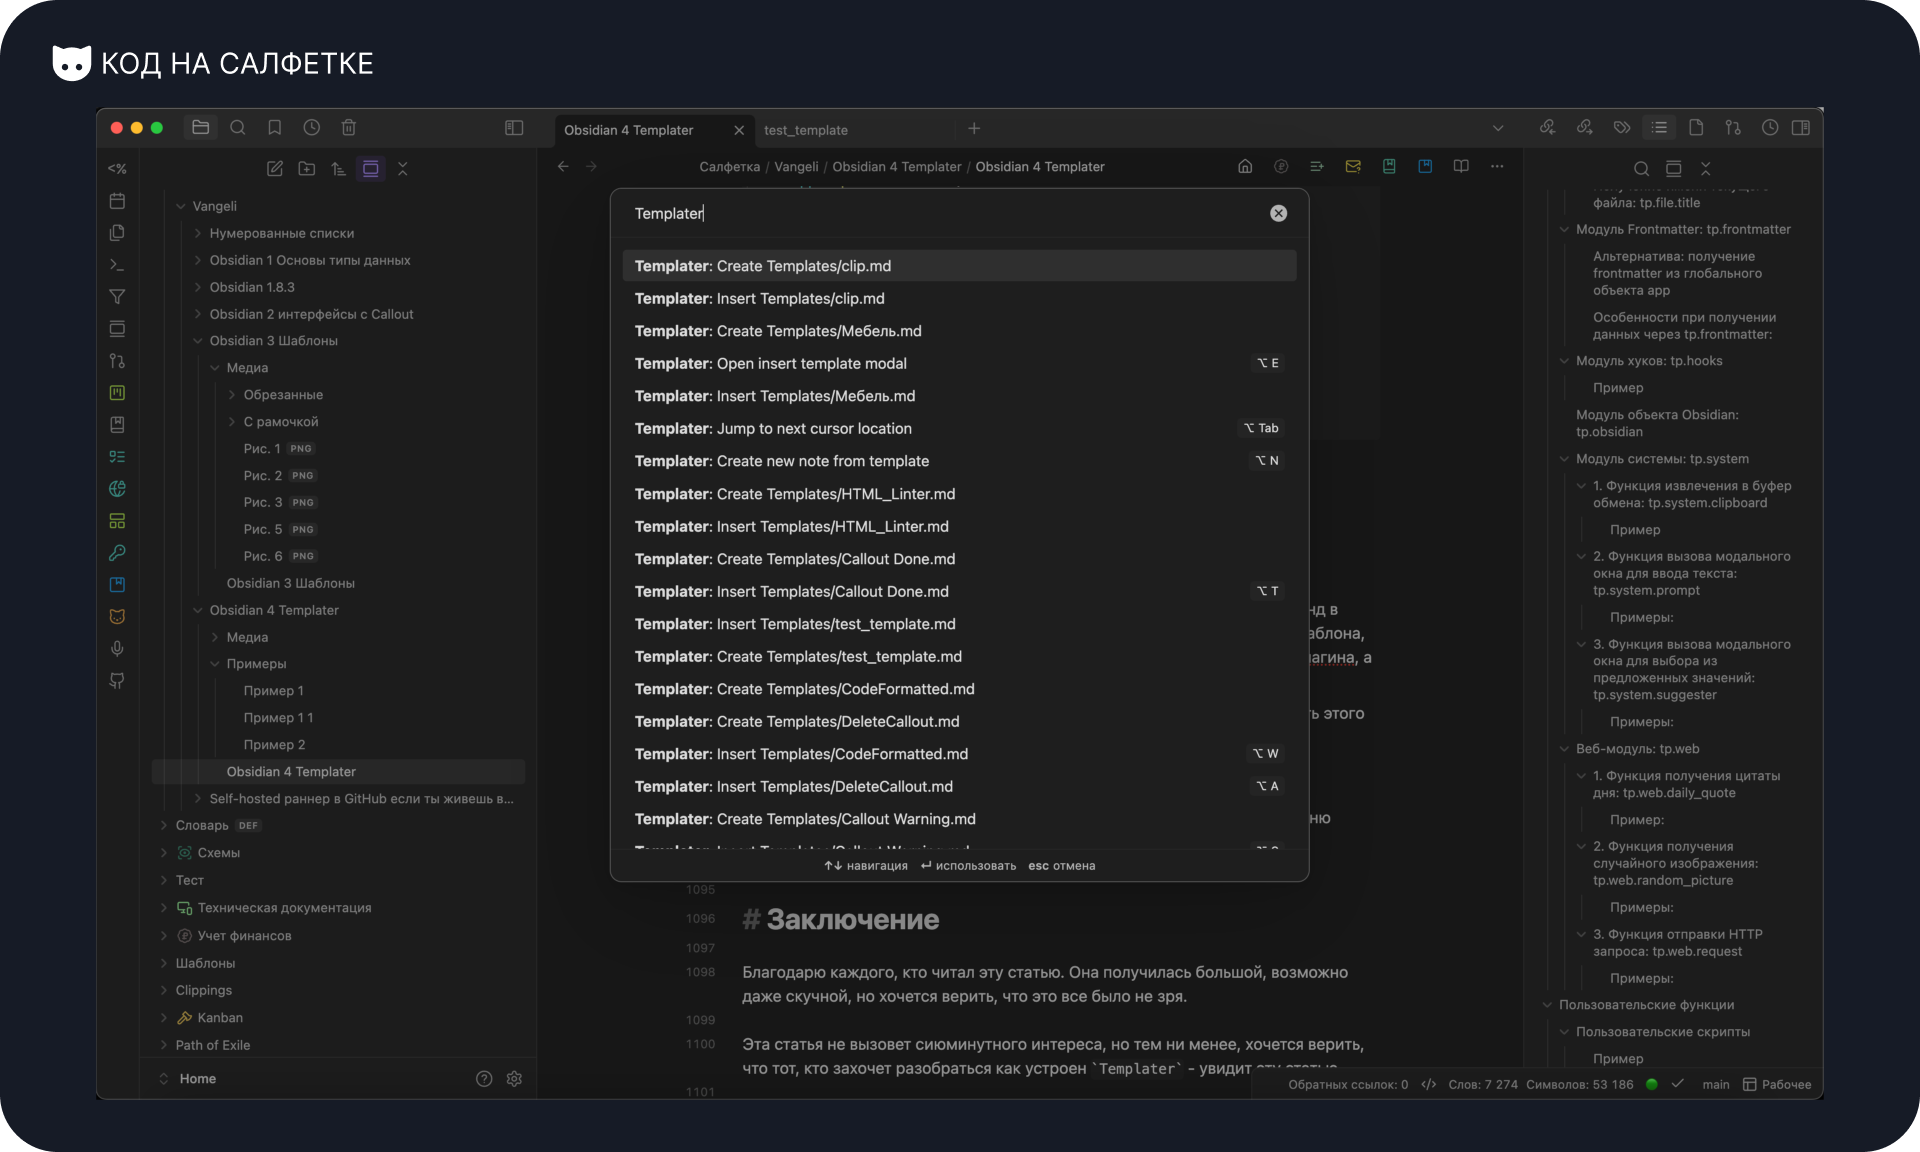
Task: Open the bookmarks panel icon
Action: pyautogui.click(x=274, y=128)
